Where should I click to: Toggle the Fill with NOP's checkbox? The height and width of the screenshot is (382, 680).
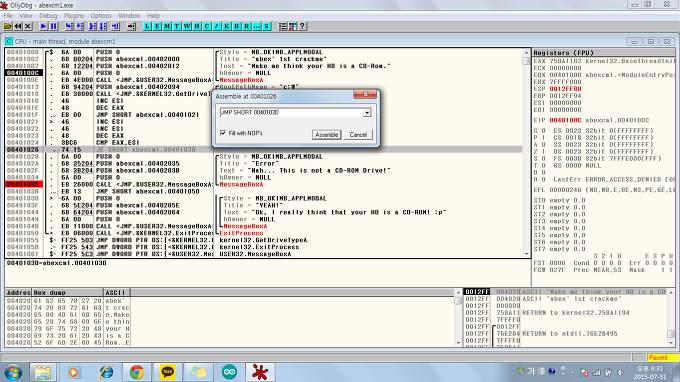[223, 133]
